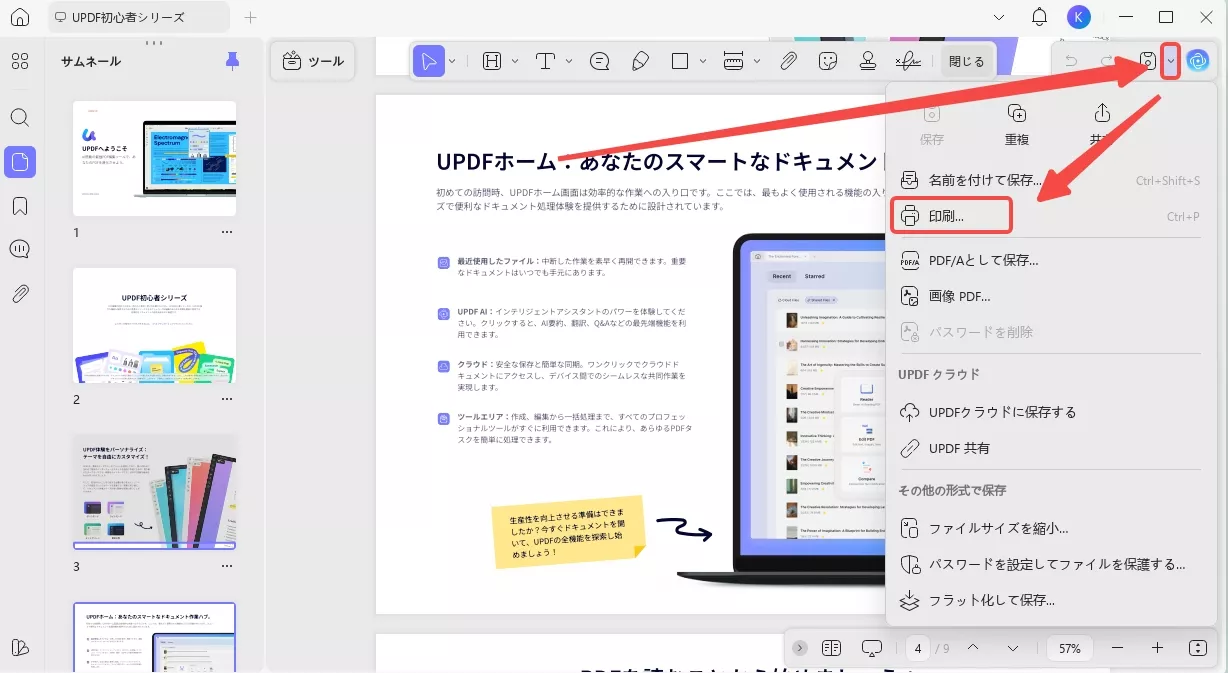Expand the cursor tool dropdown arrow

pyautogui.click(x=453, y=61)
